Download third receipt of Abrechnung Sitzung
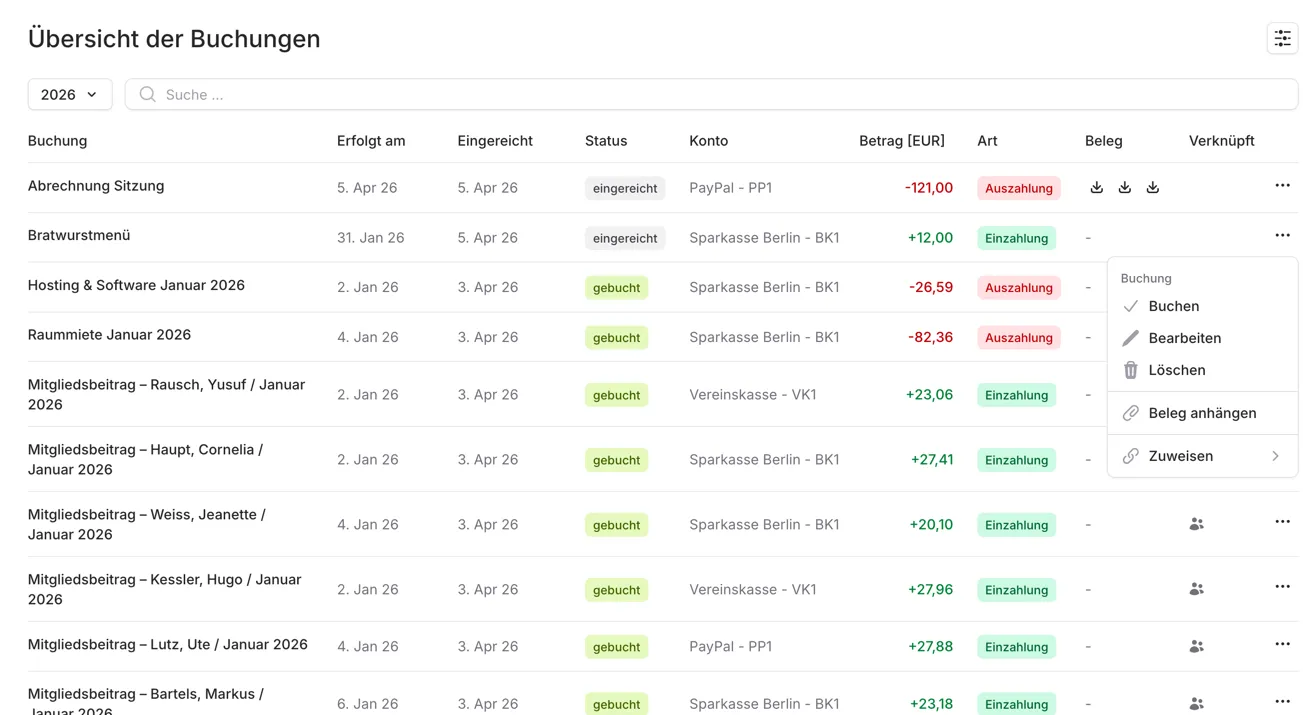This screenshot has width=1303, height=715. tap(1152, 187)
